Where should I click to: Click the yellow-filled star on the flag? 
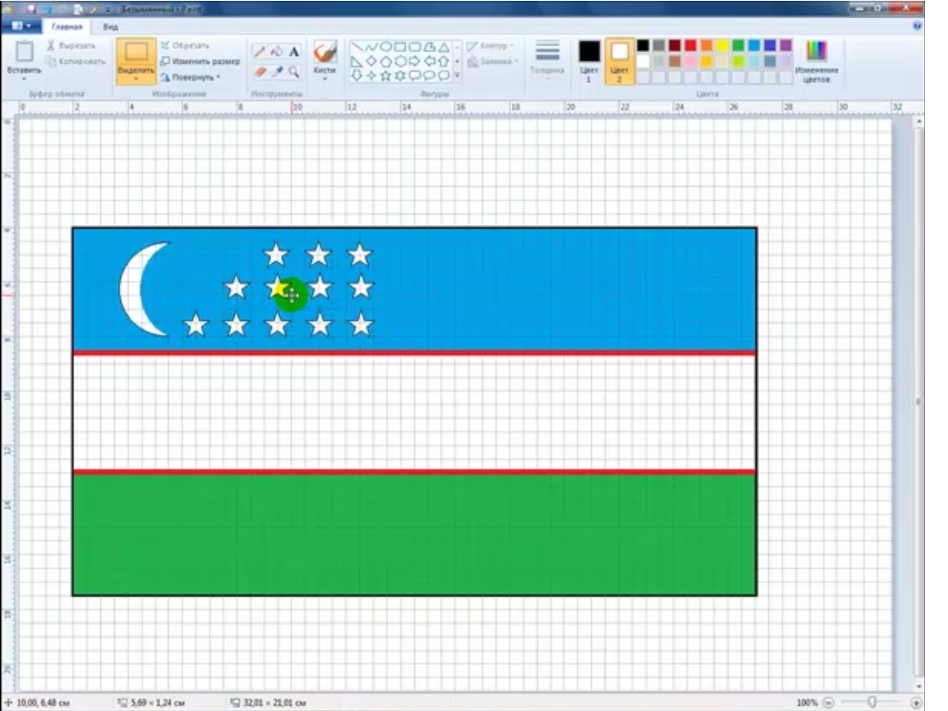278,288
